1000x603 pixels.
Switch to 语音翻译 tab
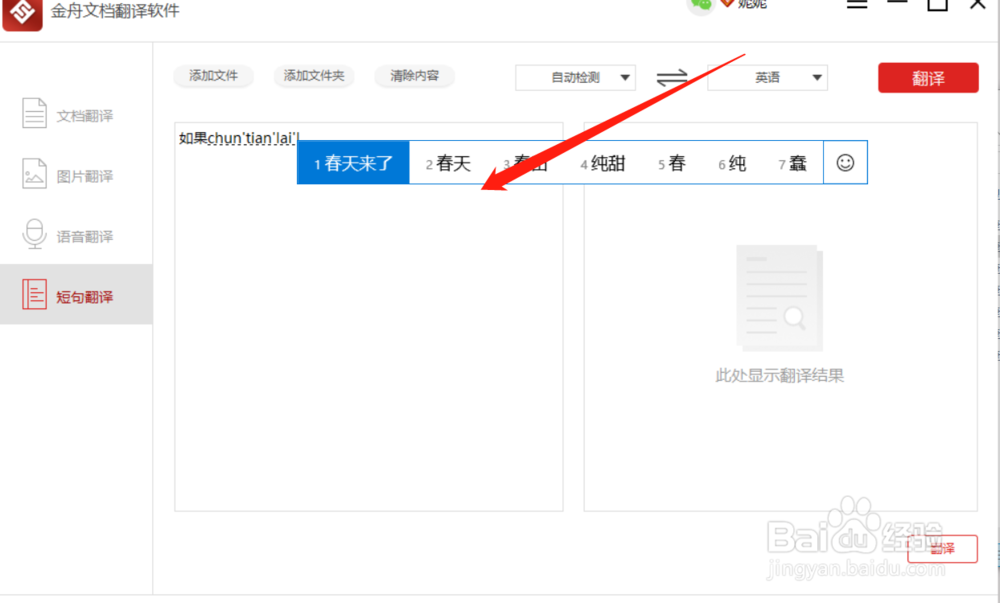click(x=77, y=235)
